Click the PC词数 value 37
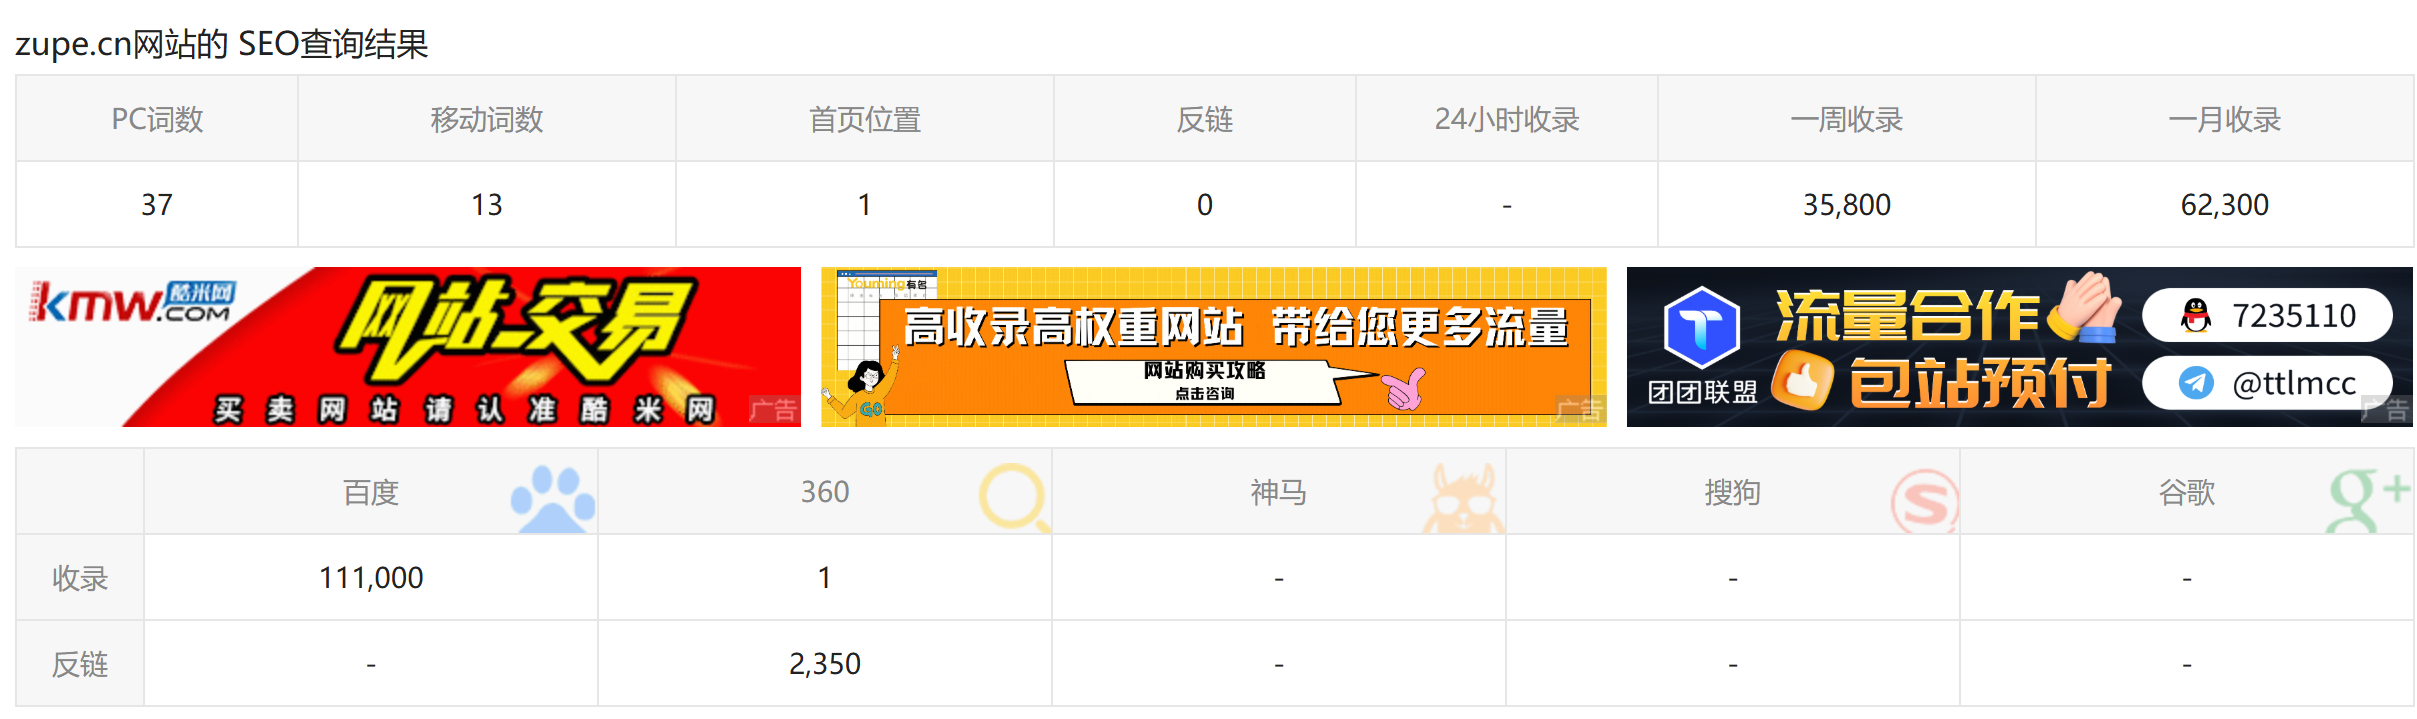Viewport: 2417px width, 719px height. [157, 205]
